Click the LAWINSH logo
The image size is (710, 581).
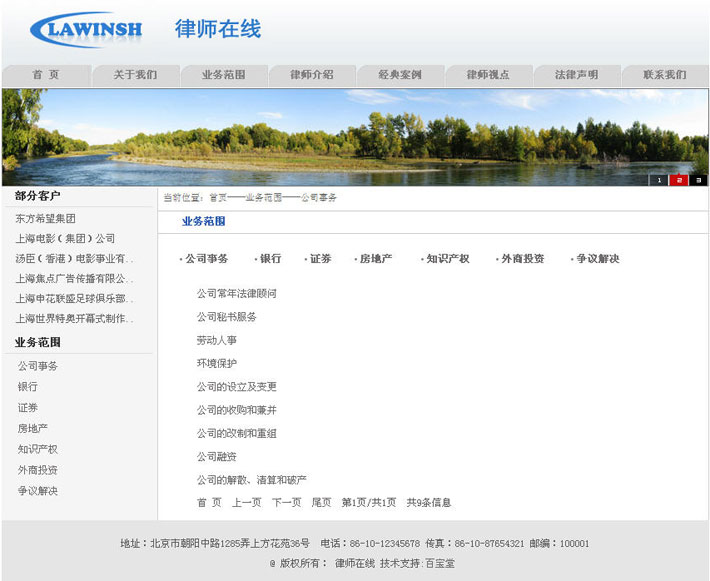(86, 29)
